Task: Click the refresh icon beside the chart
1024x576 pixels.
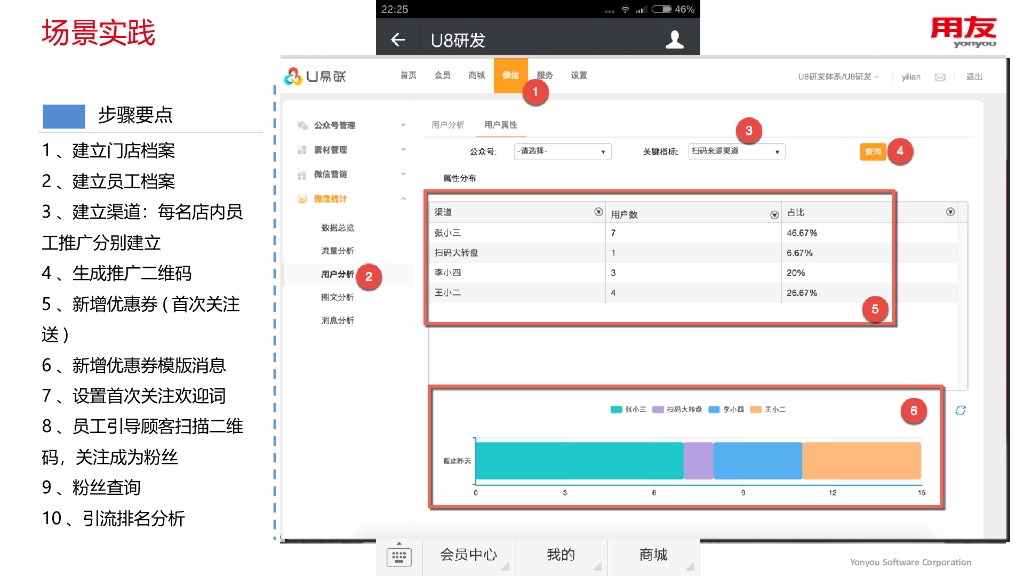Action: [960, 410]
